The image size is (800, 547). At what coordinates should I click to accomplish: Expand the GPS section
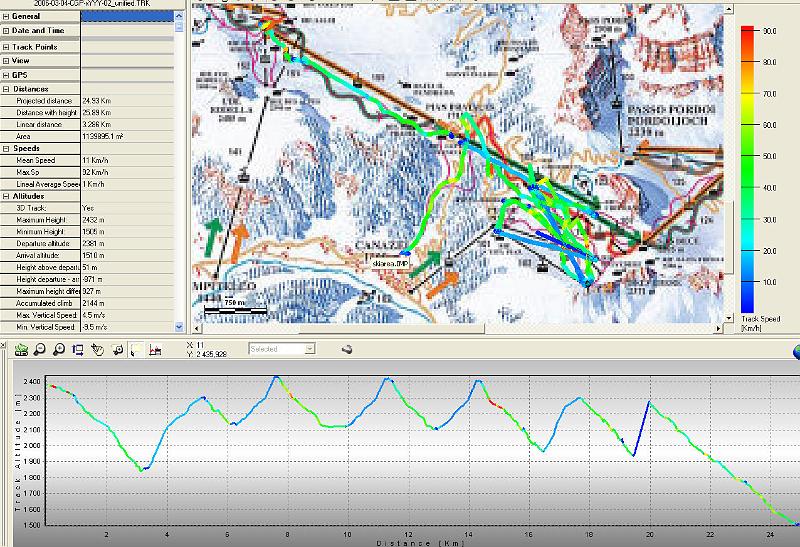pyautogui.click(x=6, y=75)
